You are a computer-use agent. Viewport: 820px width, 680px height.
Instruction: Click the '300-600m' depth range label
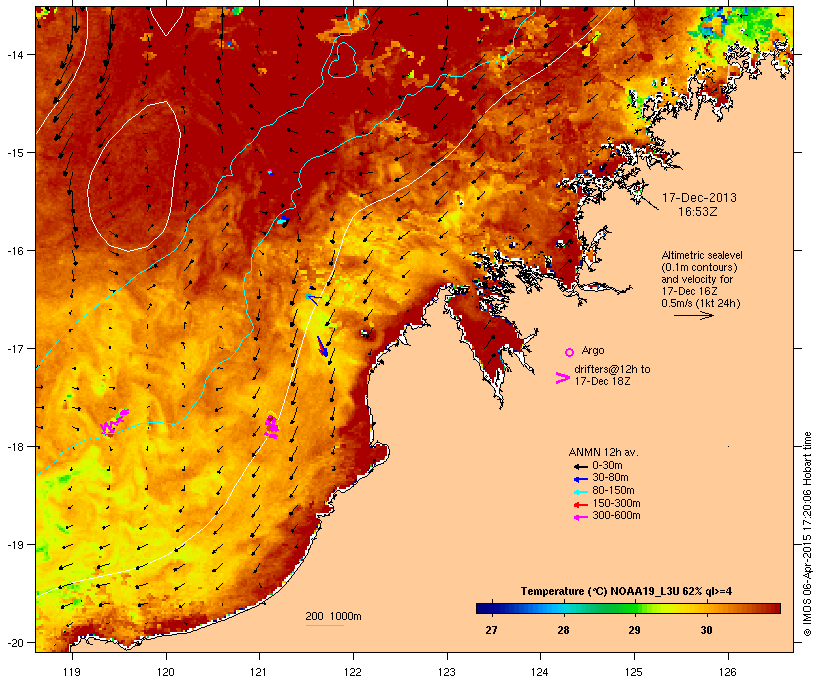point(616,516)
